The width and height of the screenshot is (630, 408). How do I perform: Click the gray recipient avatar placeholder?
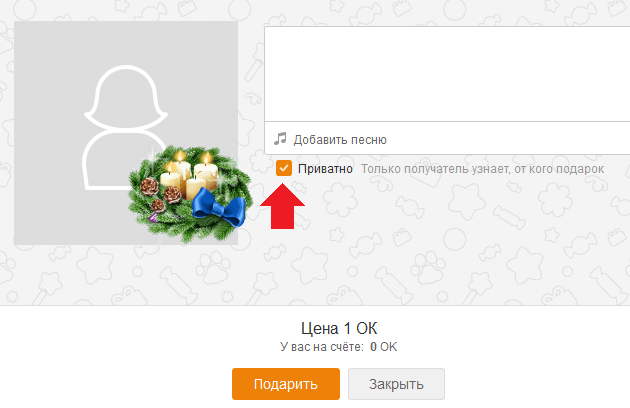coord(126,133)
